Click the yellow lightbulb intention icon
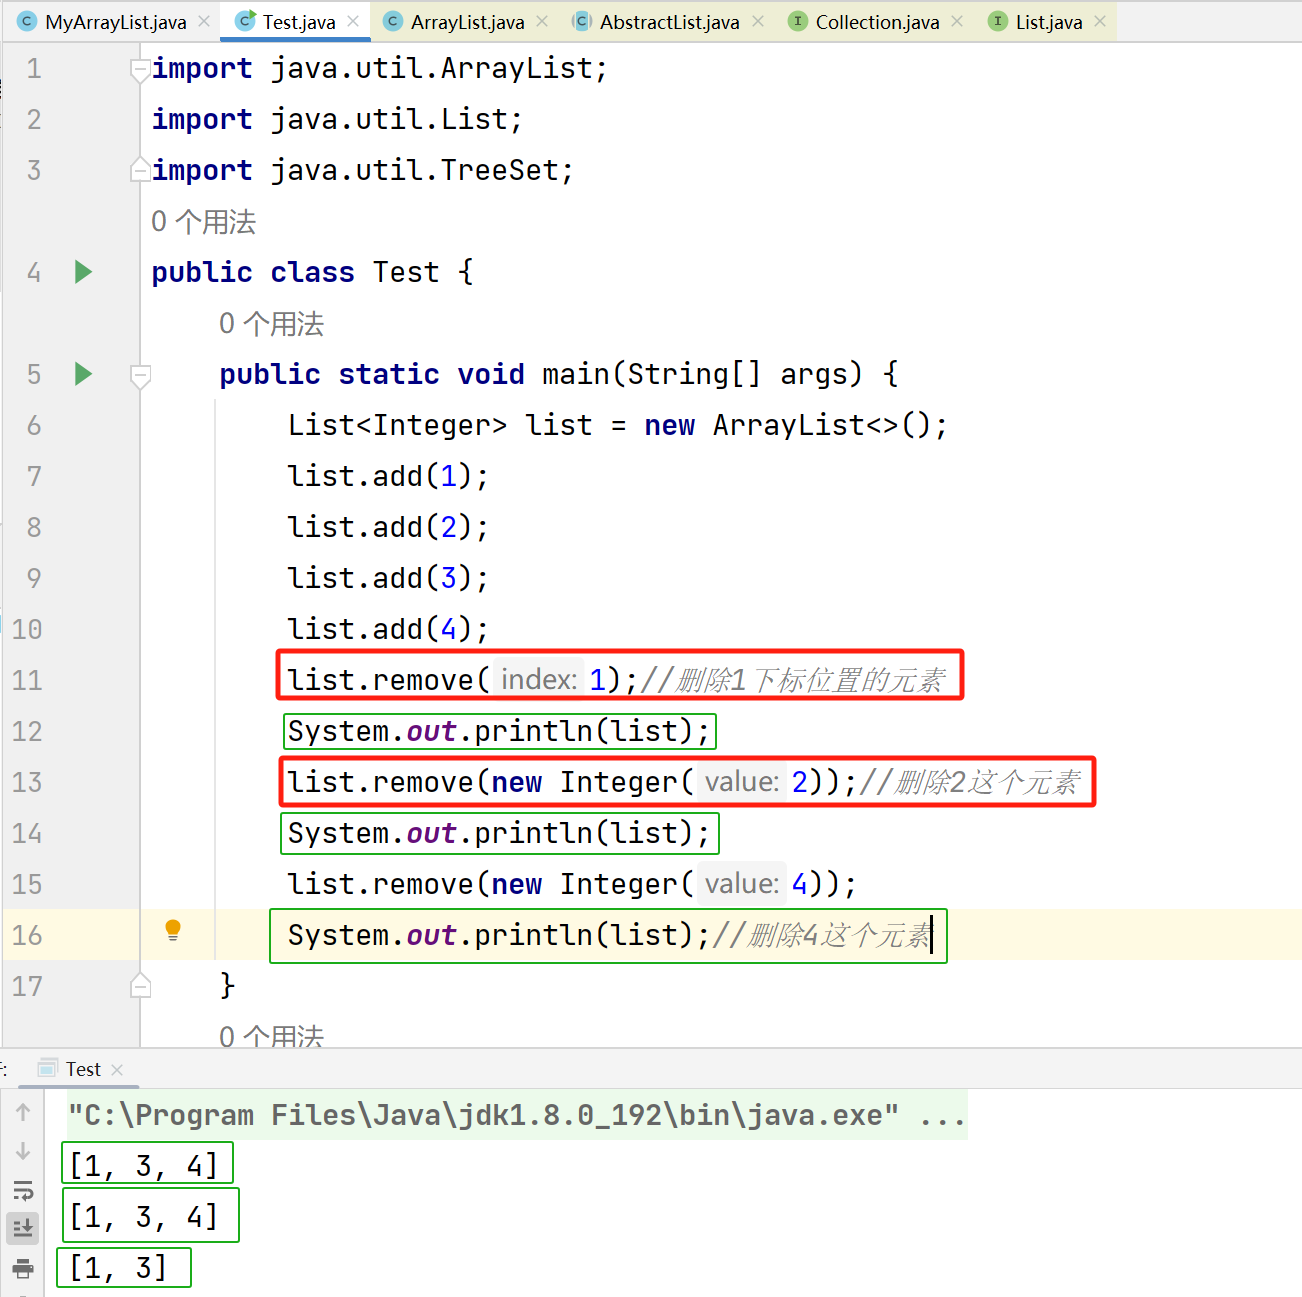The image size is (1302, 1297). click(173, 931)
